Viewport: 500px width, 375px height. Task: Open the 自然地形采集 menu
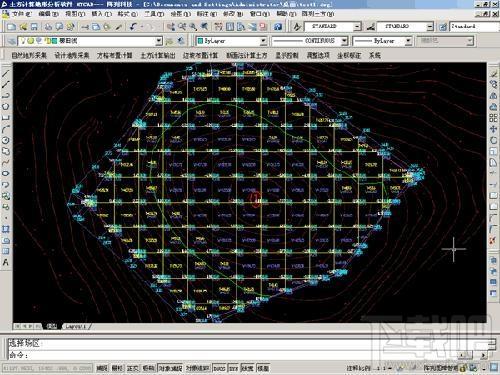[x=29, y=55]
